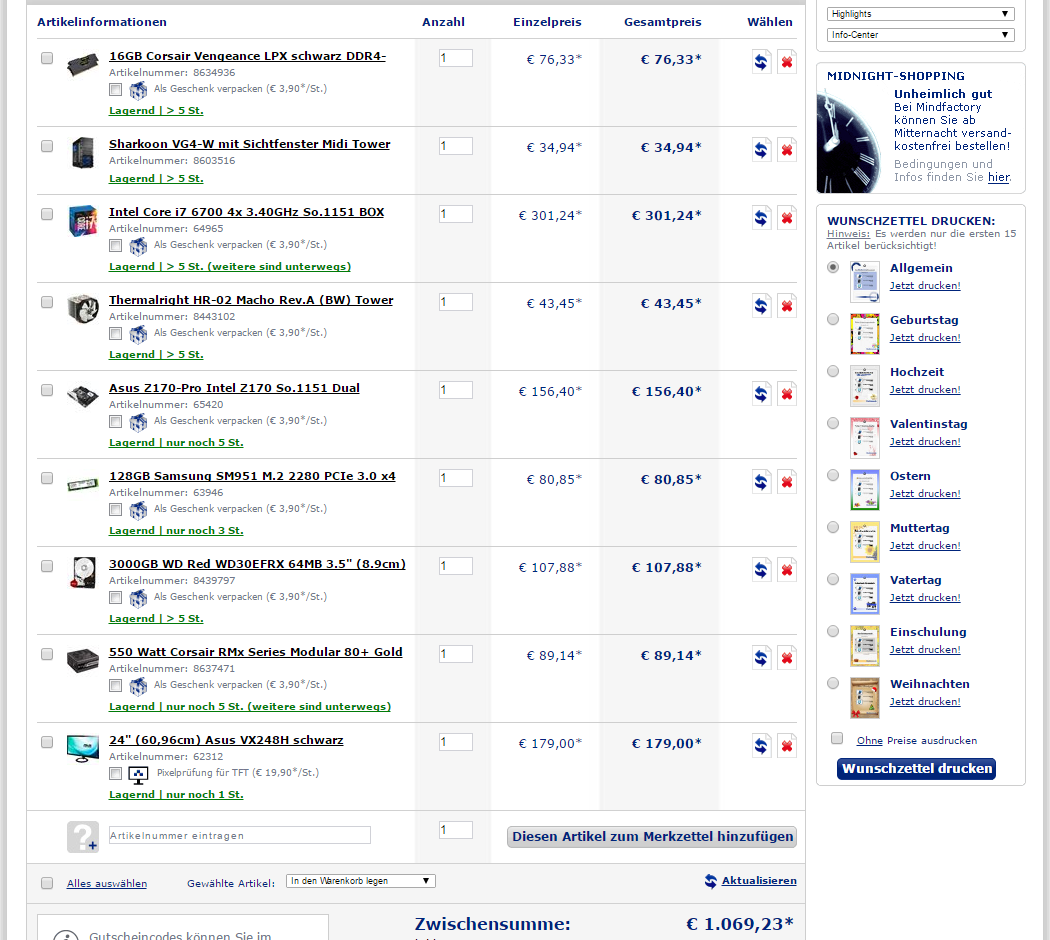Click the Artikelnummer eintragen input field
1050x940 pixels.
tap(240, 836)
